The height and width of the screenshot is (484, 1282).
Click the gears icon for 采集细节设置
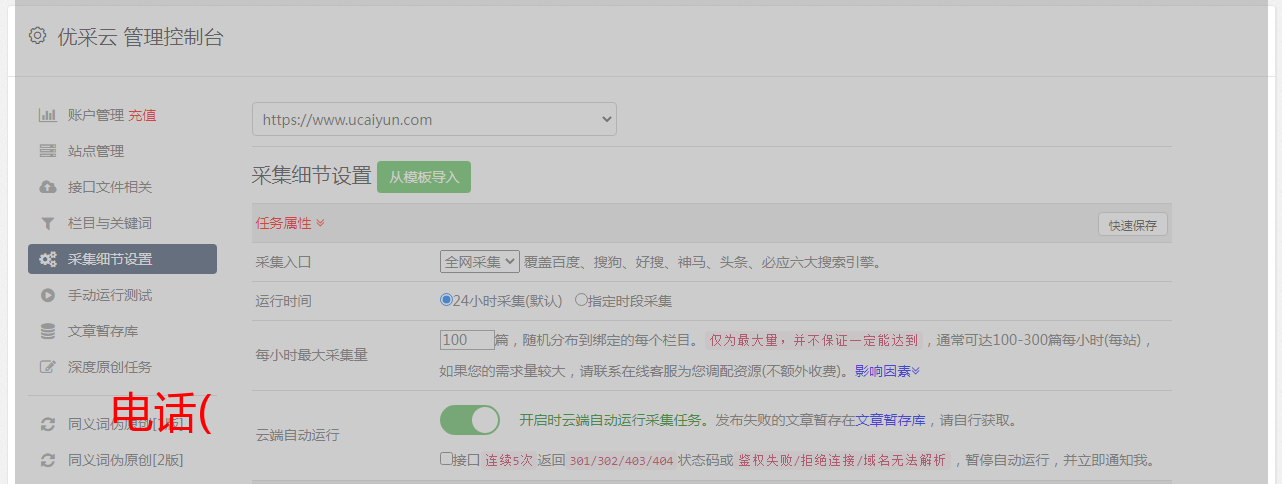[47, 259]
